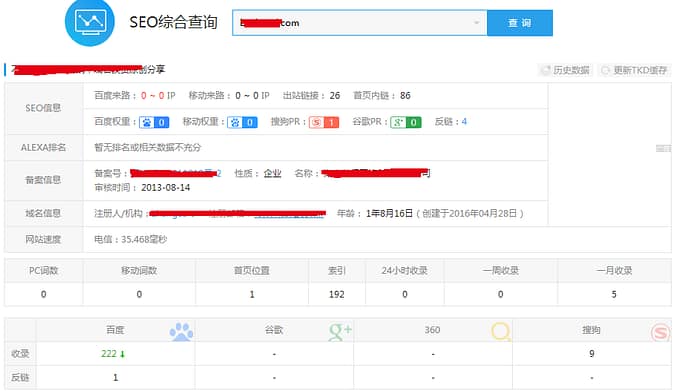Click the small gray handle at right edge
Image resolution: width=680 pixels, height=391 pixels.
pyautogui.click(x=664, y=149)
